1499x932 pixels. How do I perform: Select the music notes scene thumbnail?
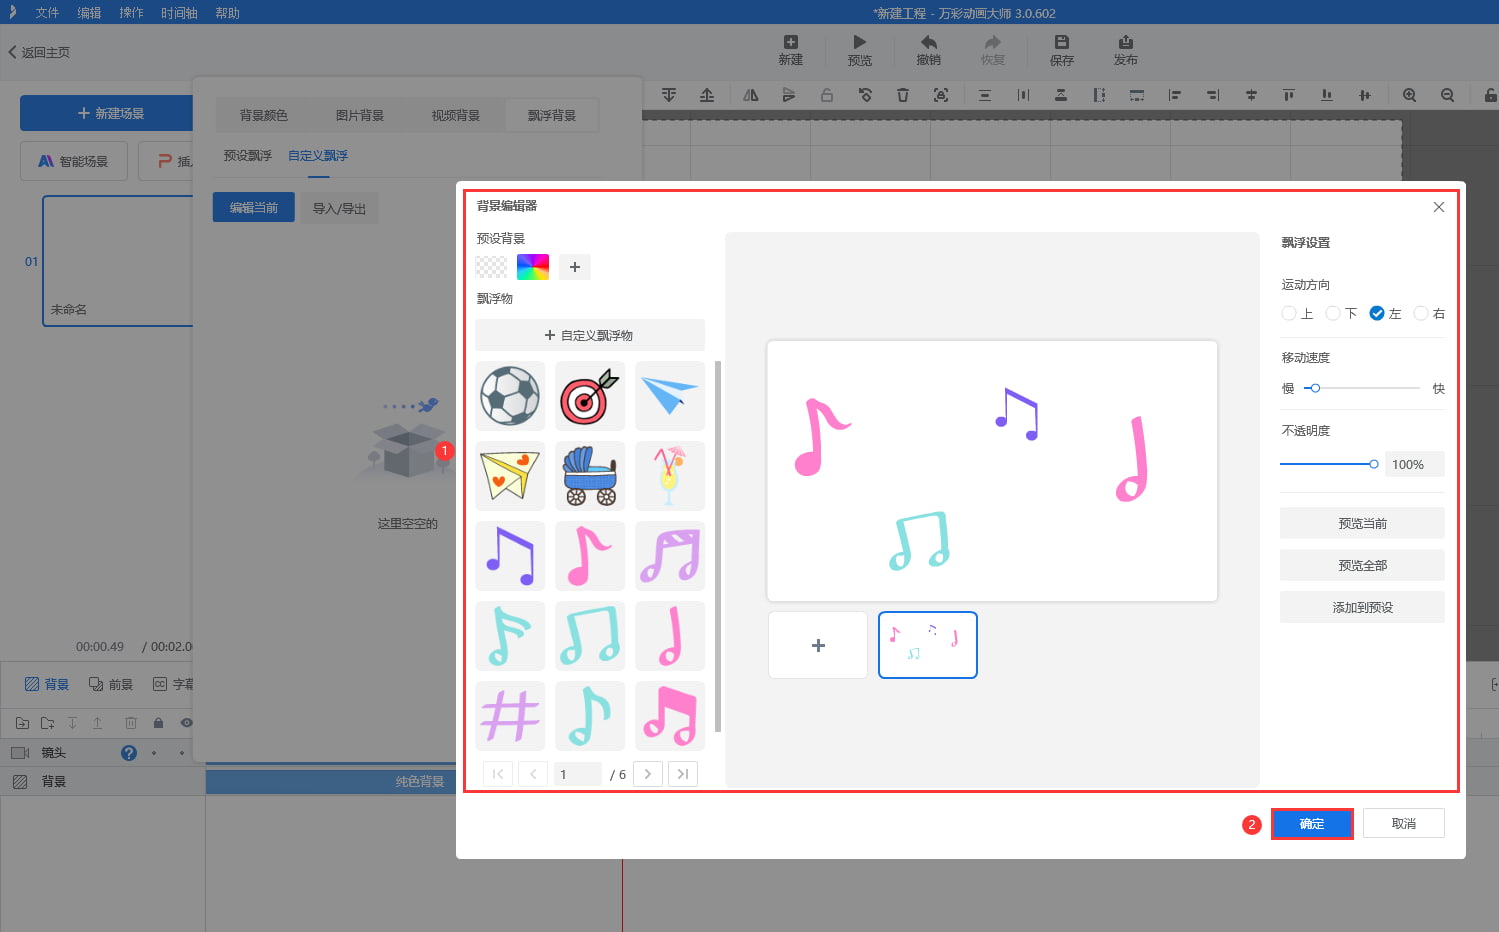[928, 645]
